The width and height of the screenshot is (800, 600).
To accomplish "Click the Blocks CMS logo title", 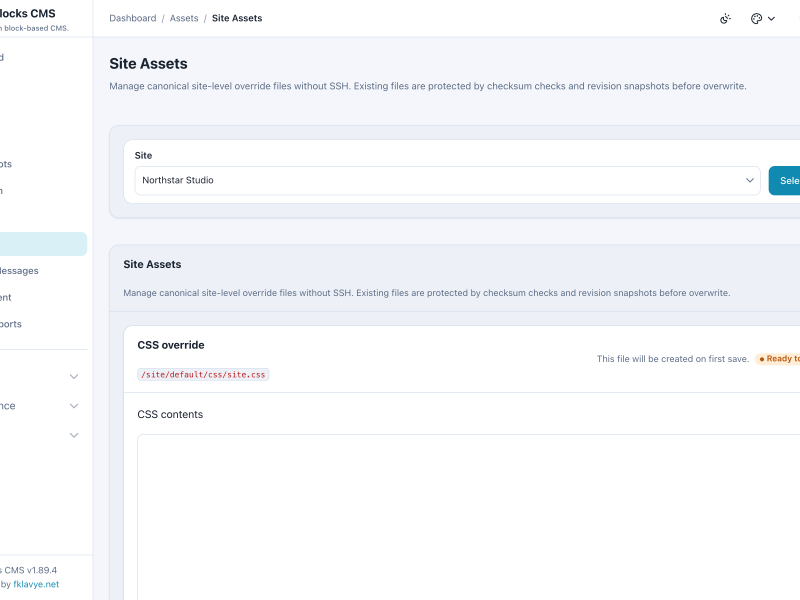I will pos(28,14).
